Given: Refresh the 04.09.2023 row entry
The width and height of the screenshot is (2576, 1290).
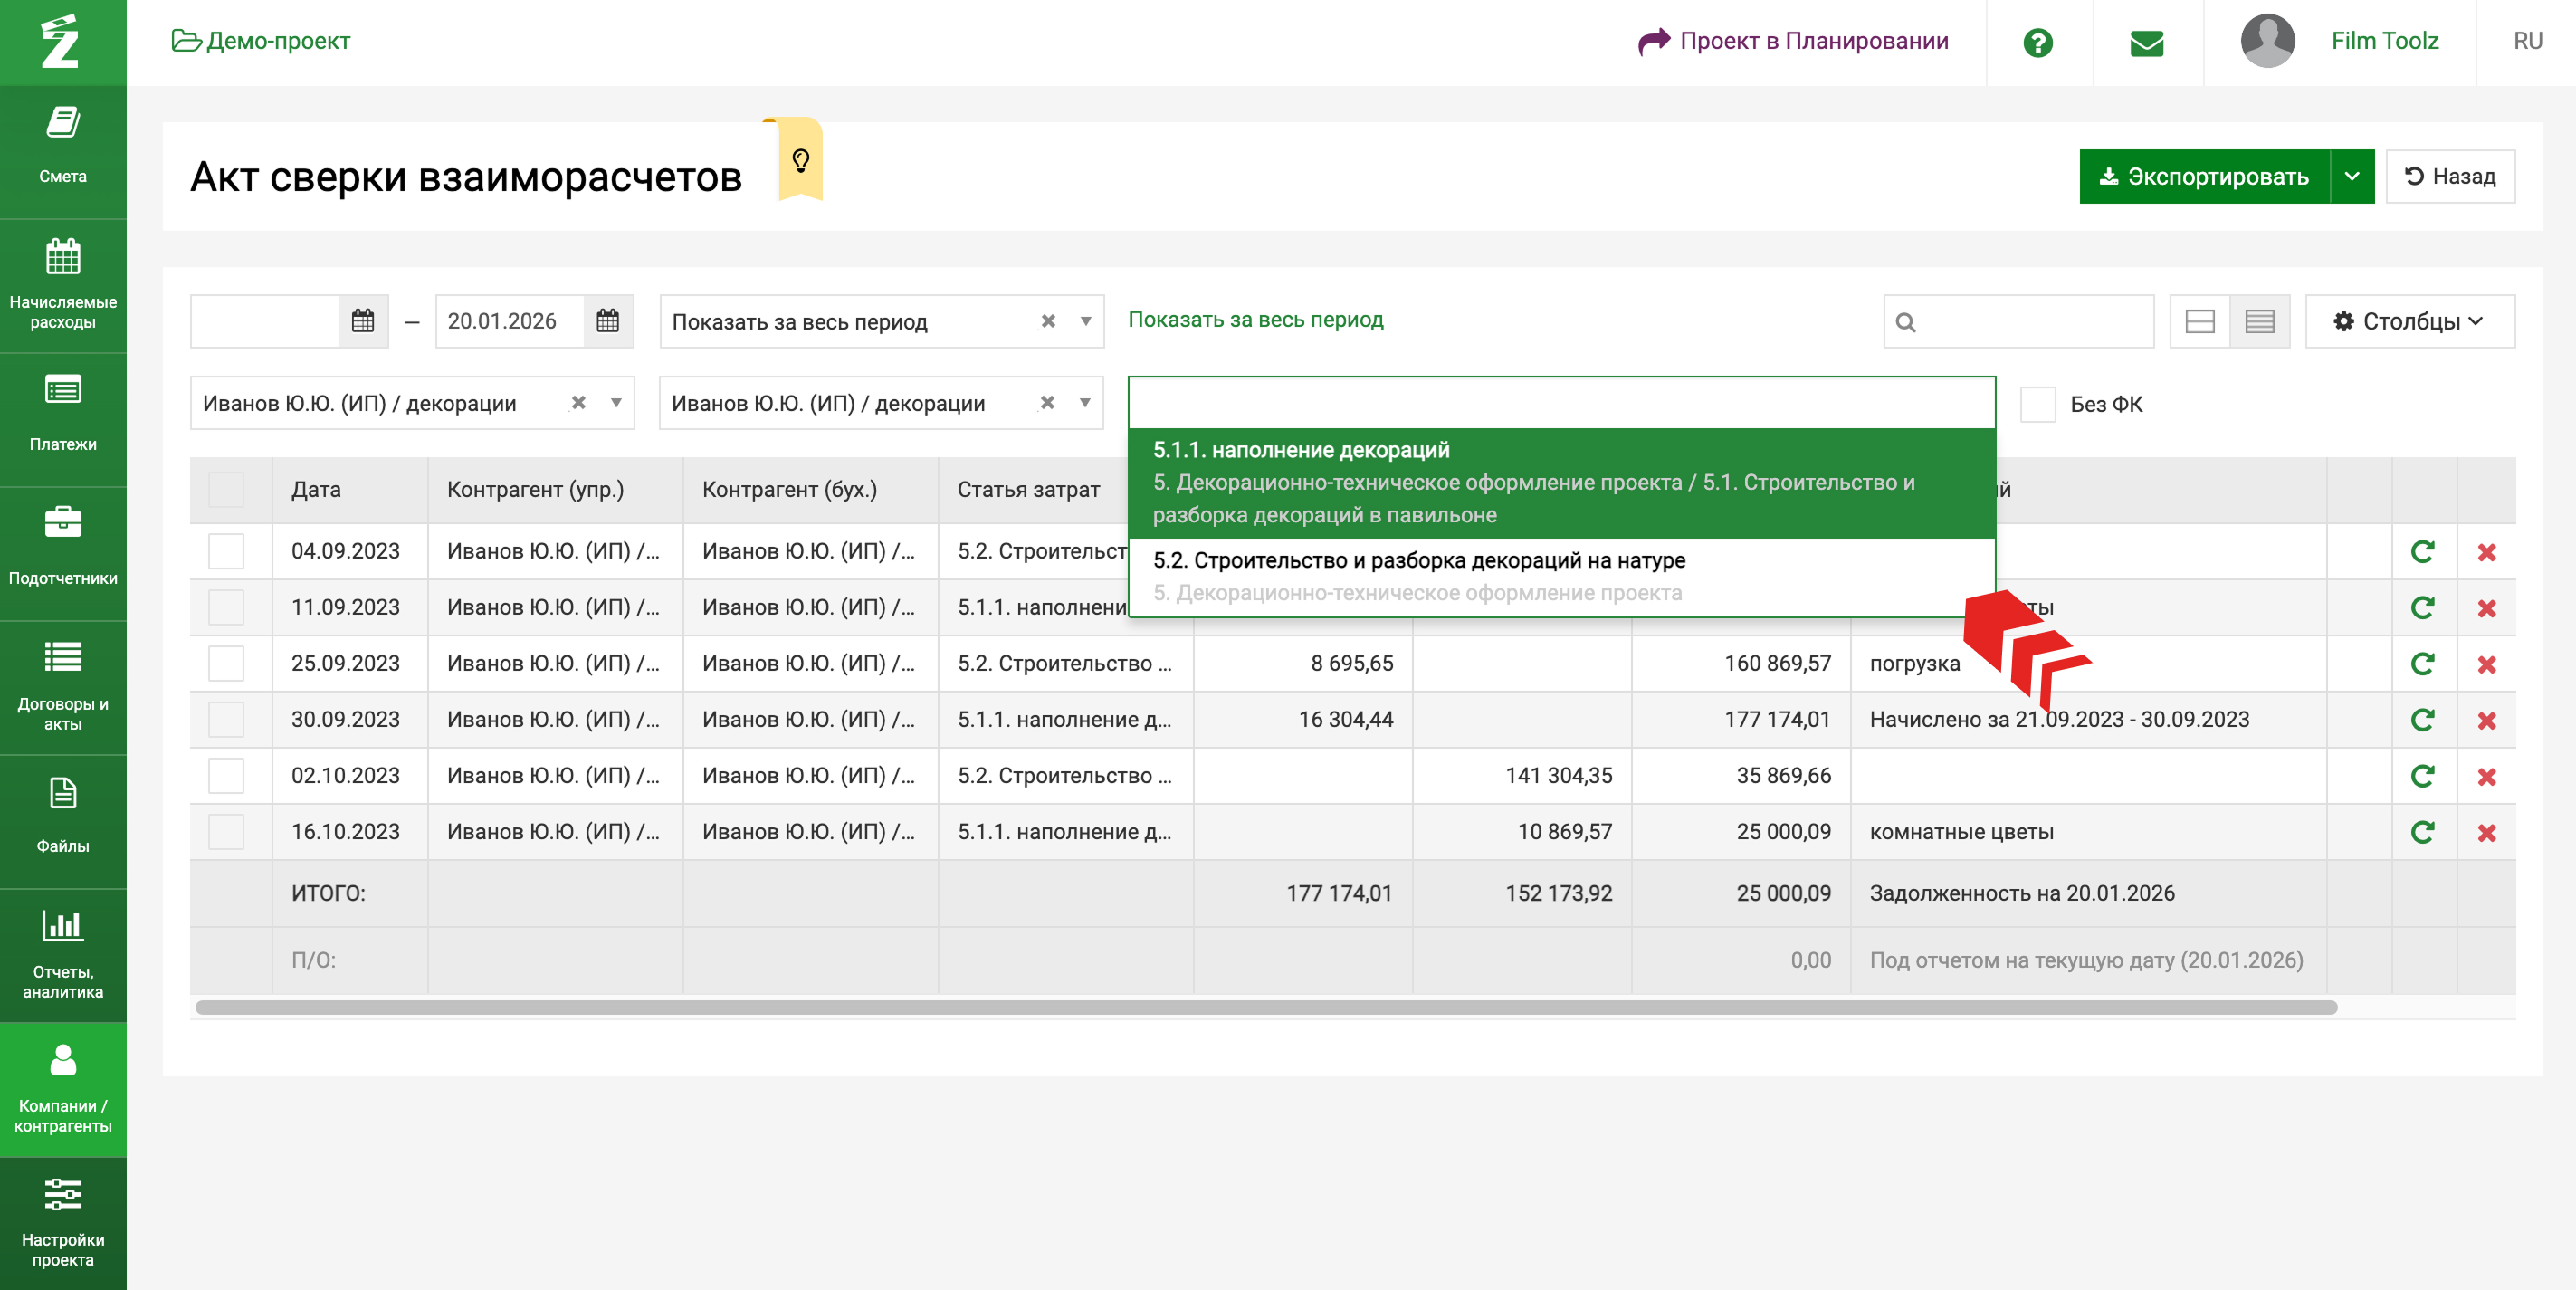Looking at the screenshot, I should tap(2422, 552).
